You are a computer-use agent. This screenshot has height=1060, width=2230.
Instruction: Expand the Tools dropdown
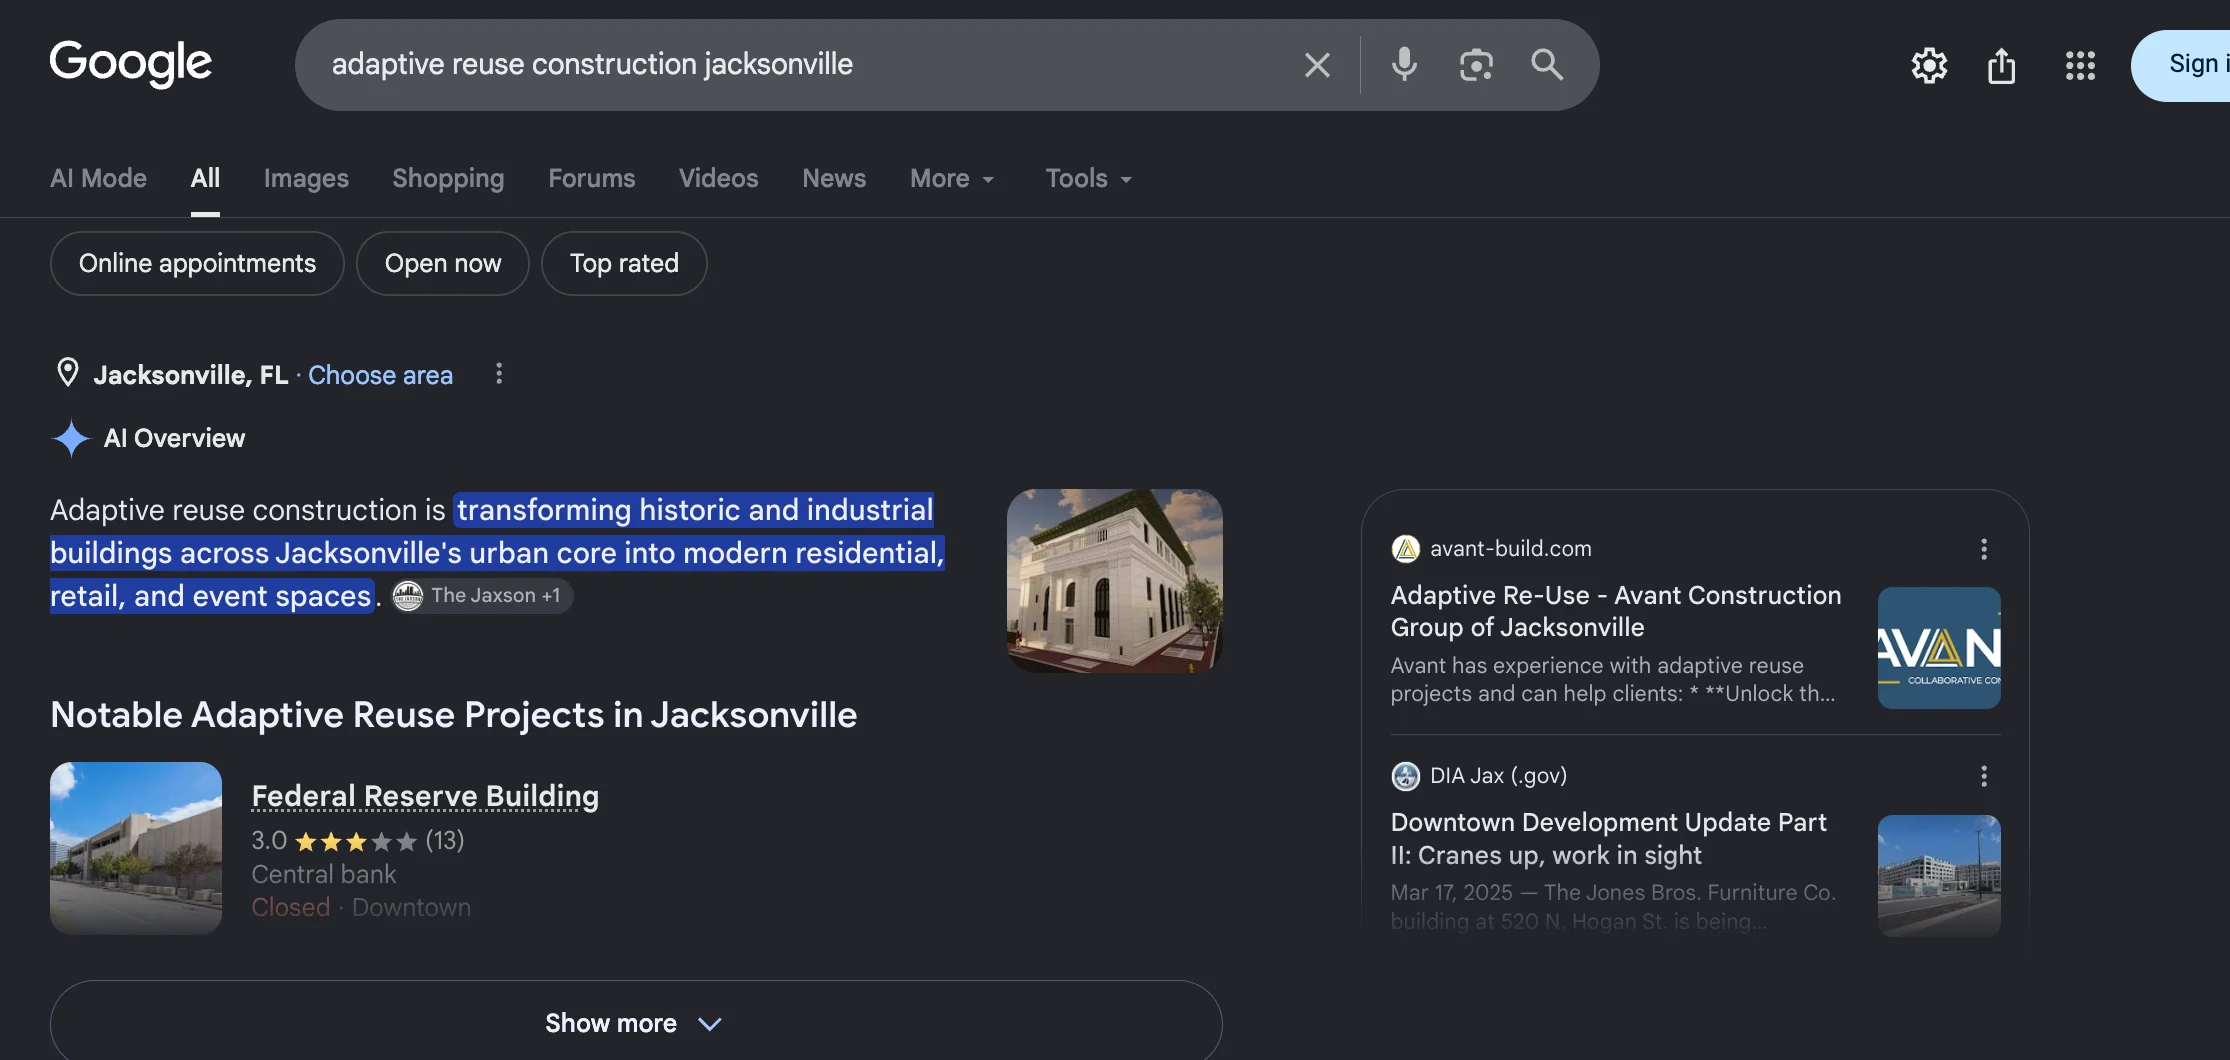tap(1088, 178)
